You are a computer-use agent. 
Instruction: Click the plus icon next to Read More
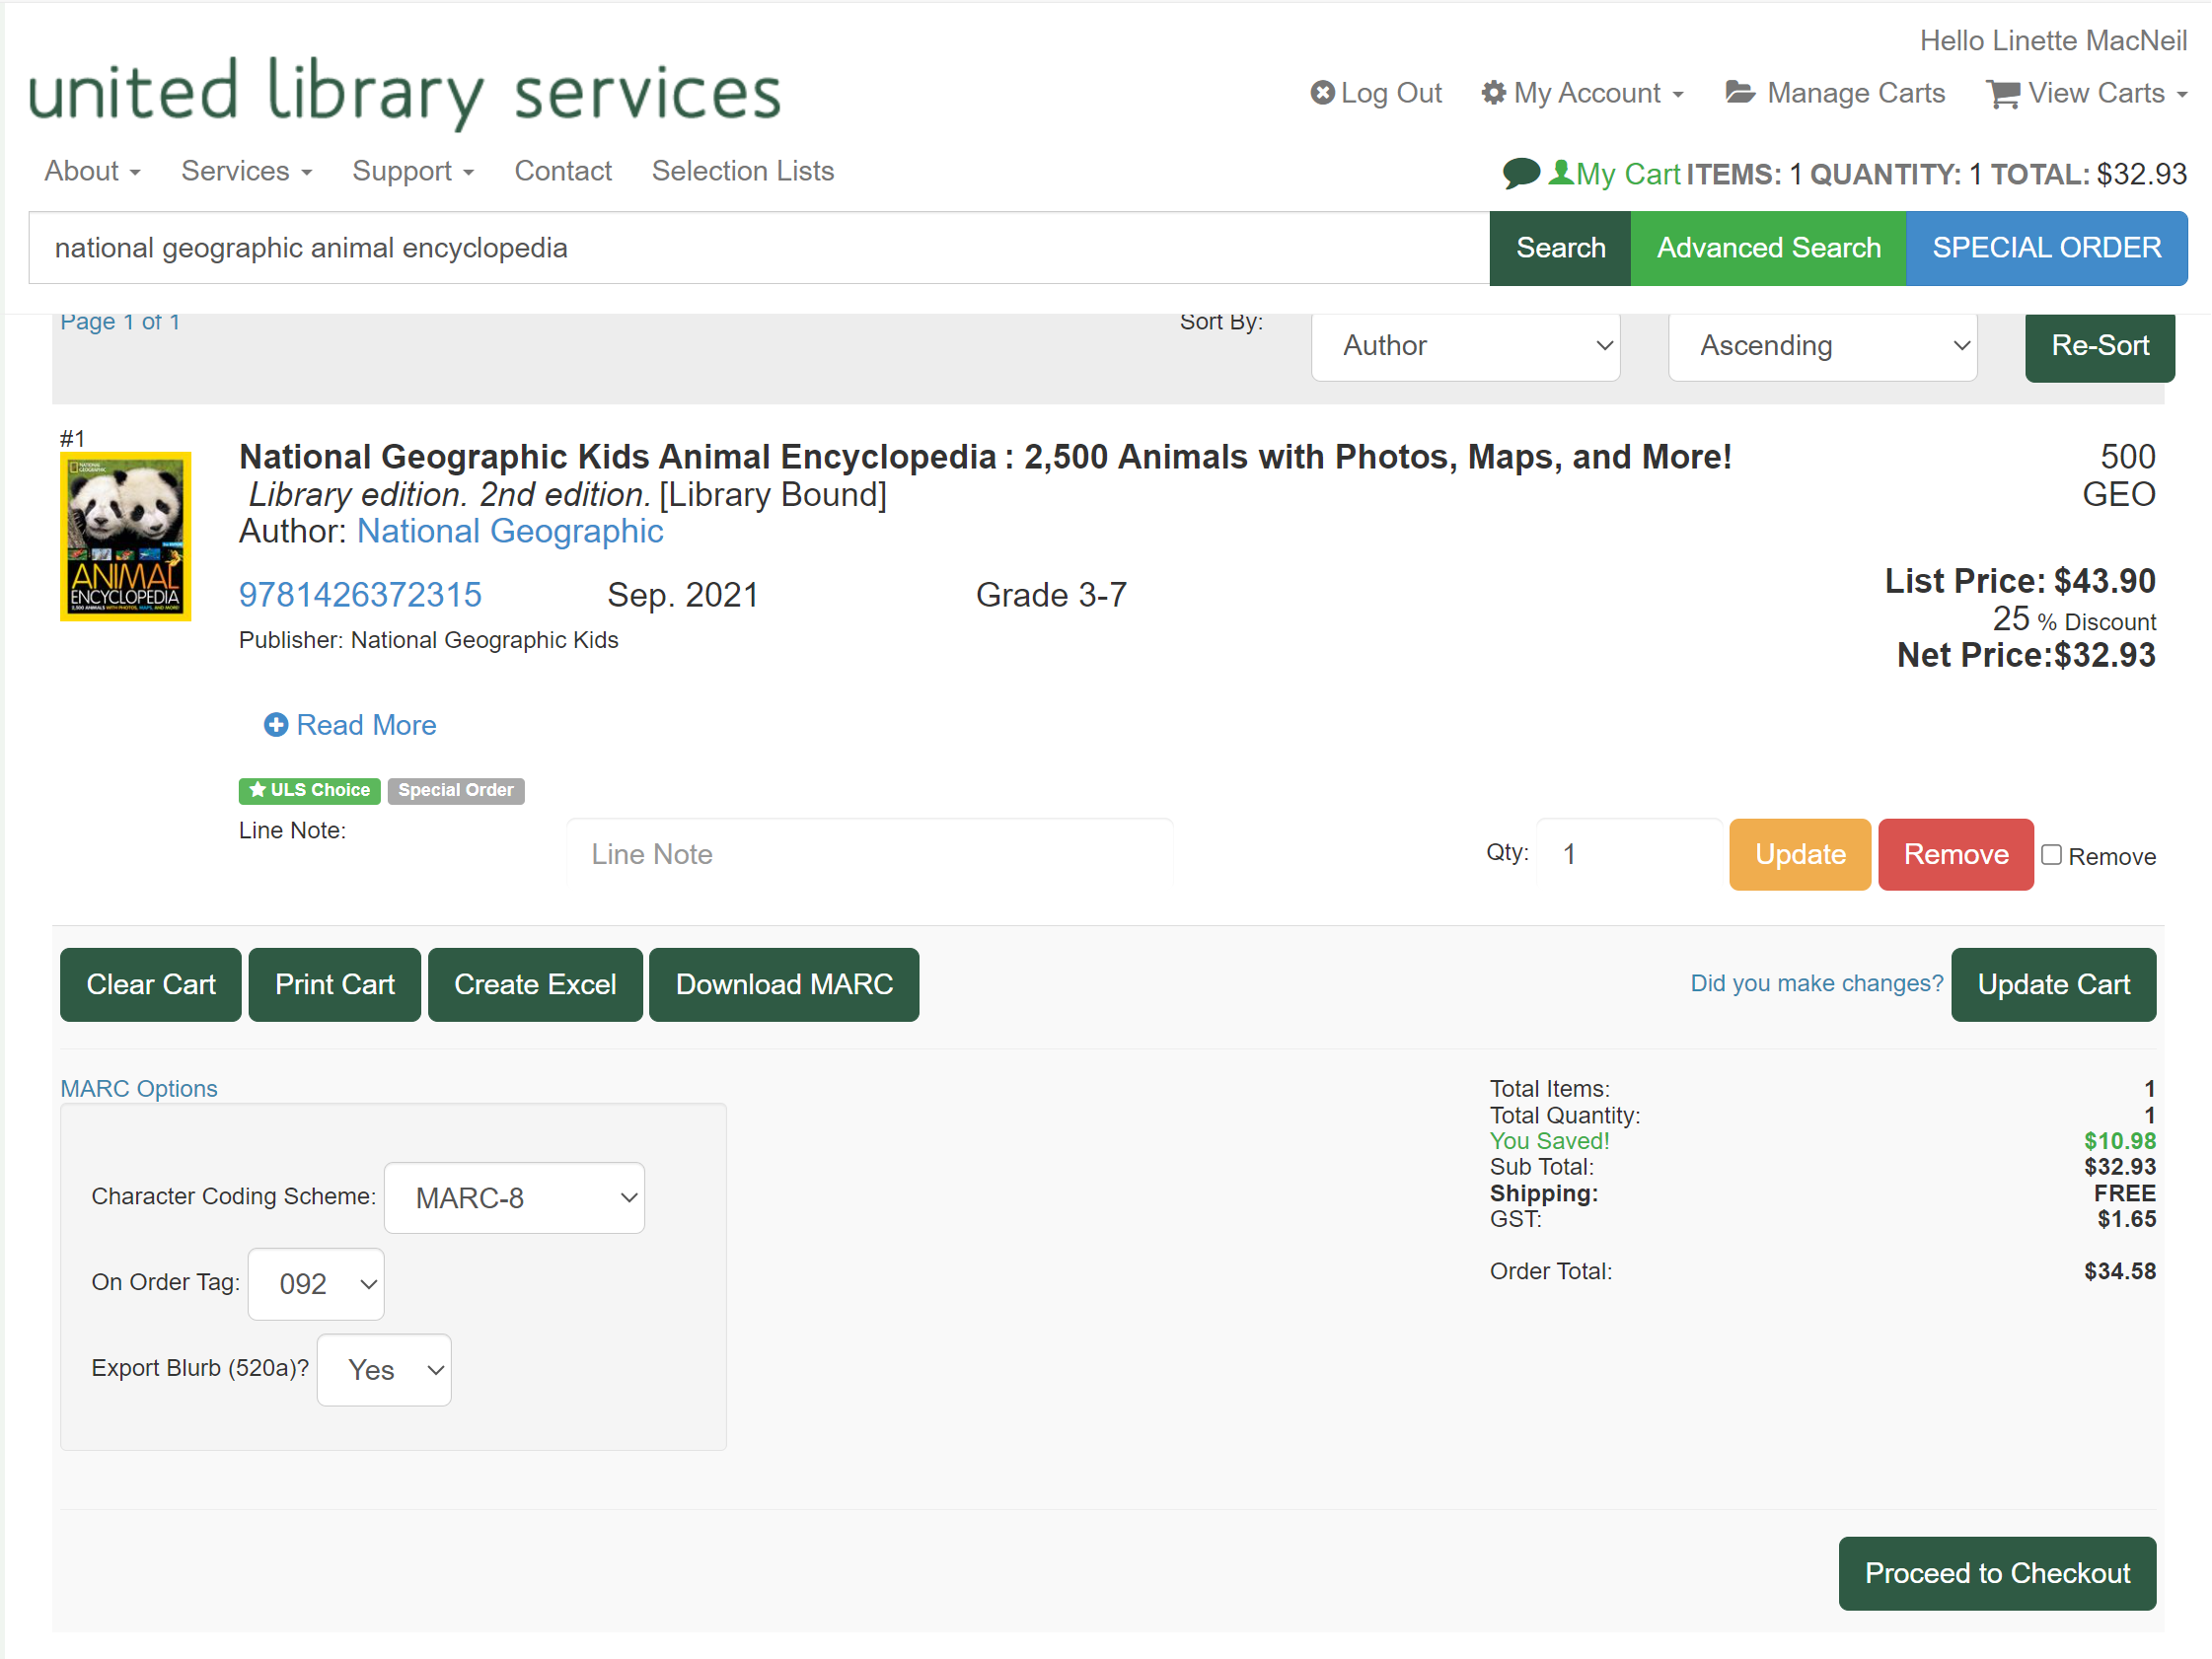coord(276,725)
